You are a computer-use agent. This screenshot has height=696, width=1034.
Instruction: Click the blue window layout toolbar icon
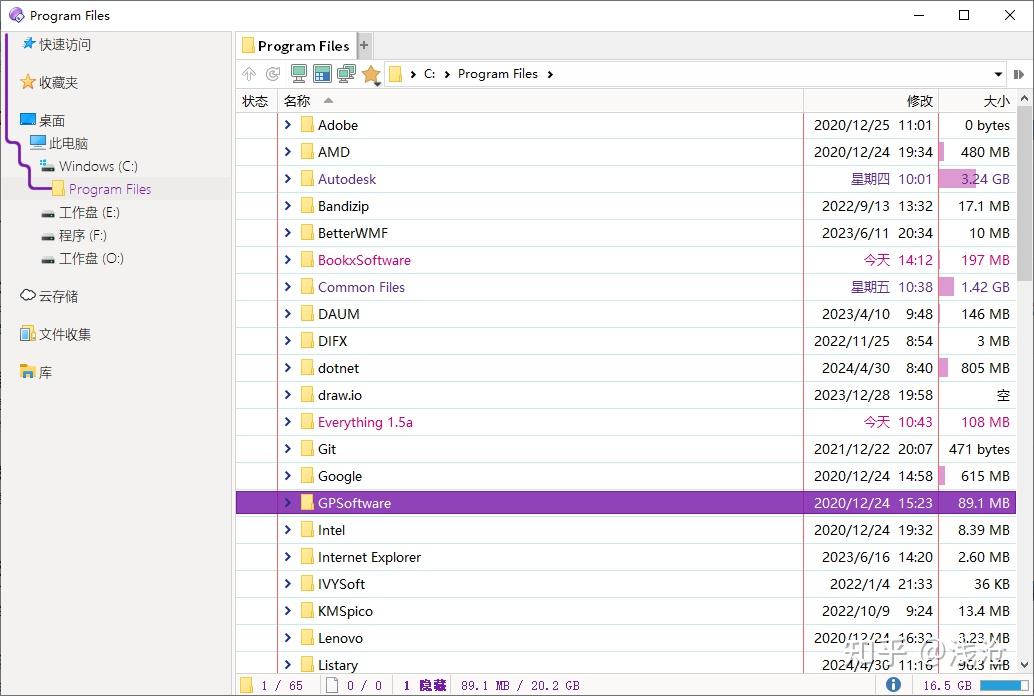tap(322, 74)
